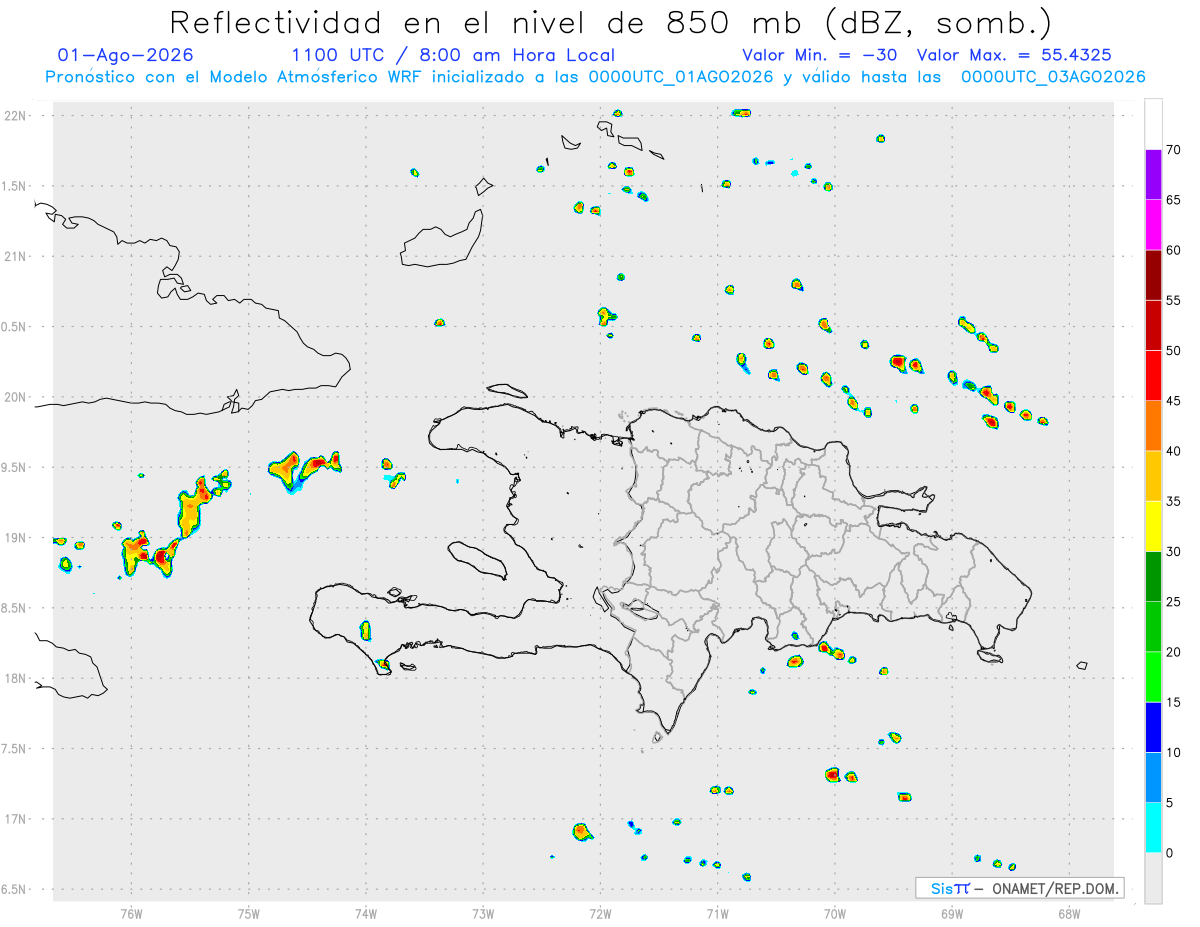The width and height of the screenshot is (1200, 927).
Task: Click the longitude axis label '68W'
Action: (x=1069, y=913)
